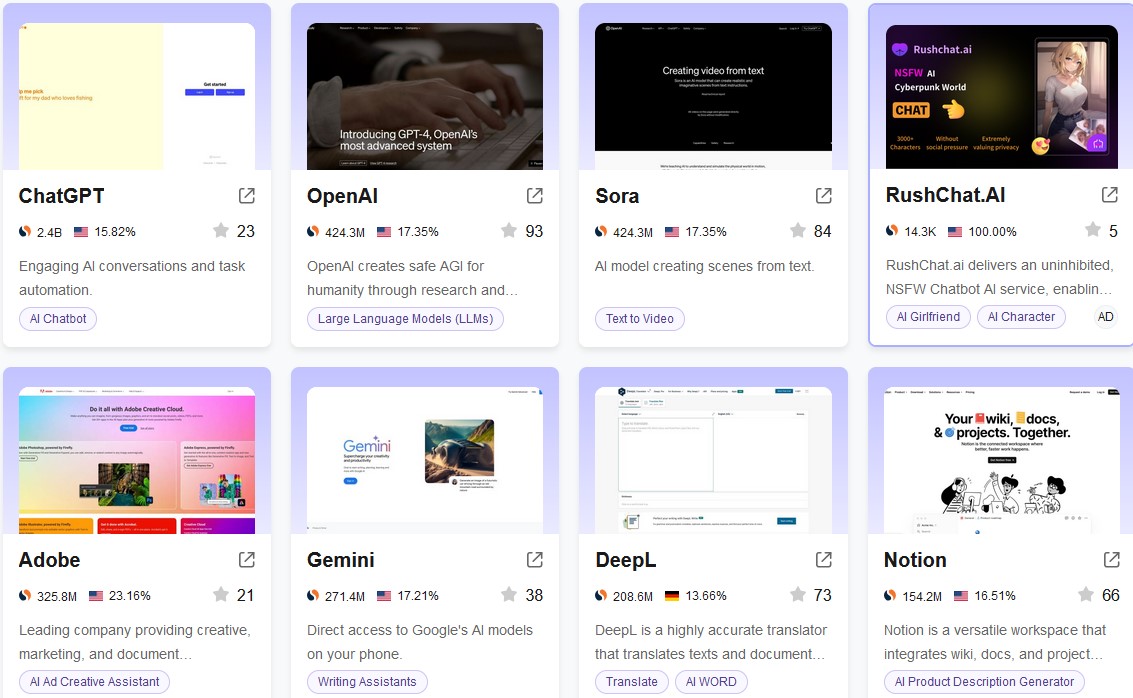Click traffic icon beside 325.8M on Adobe
The width and height of the screenshot is (1133, 698).
(x=25, y=595)
